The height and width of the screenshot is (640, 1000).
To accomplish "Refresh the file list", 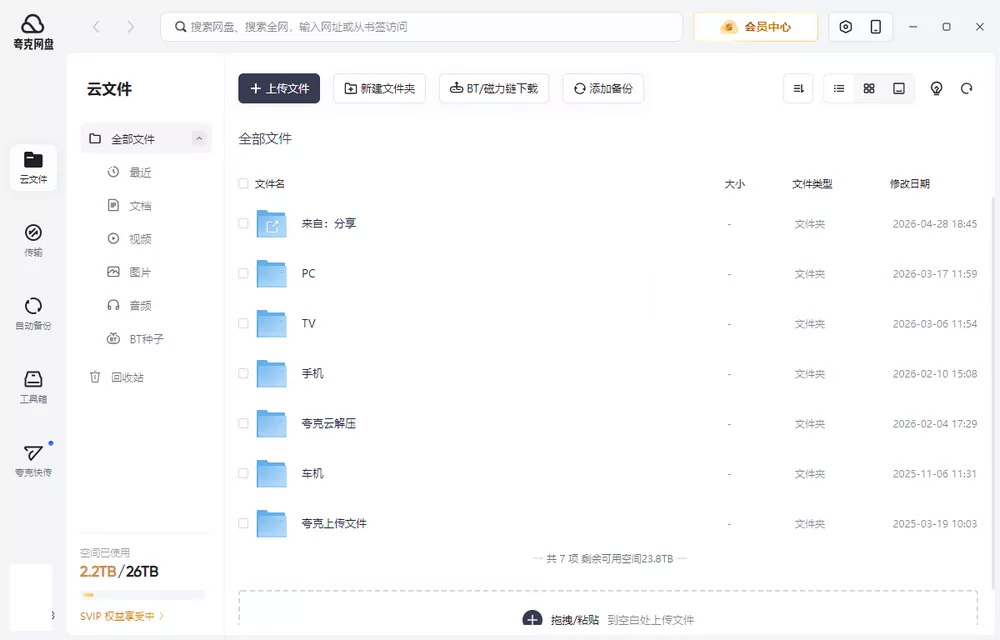I will click(967, 89).
